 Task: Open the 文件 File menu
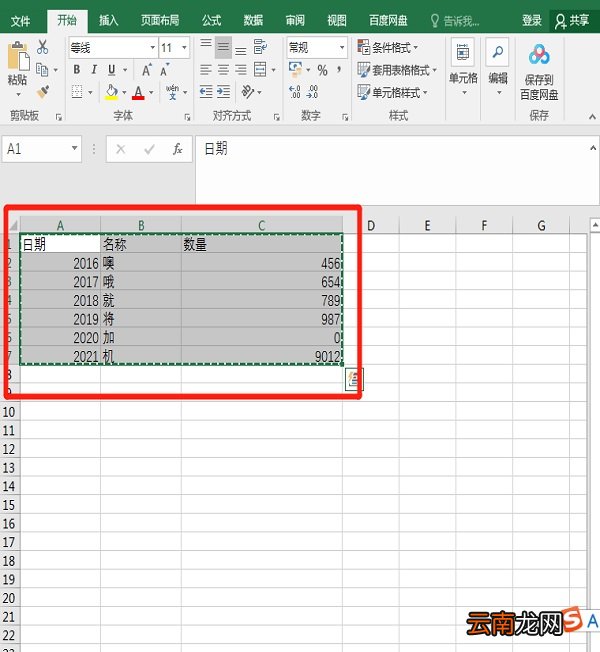[x=20, y=20]
